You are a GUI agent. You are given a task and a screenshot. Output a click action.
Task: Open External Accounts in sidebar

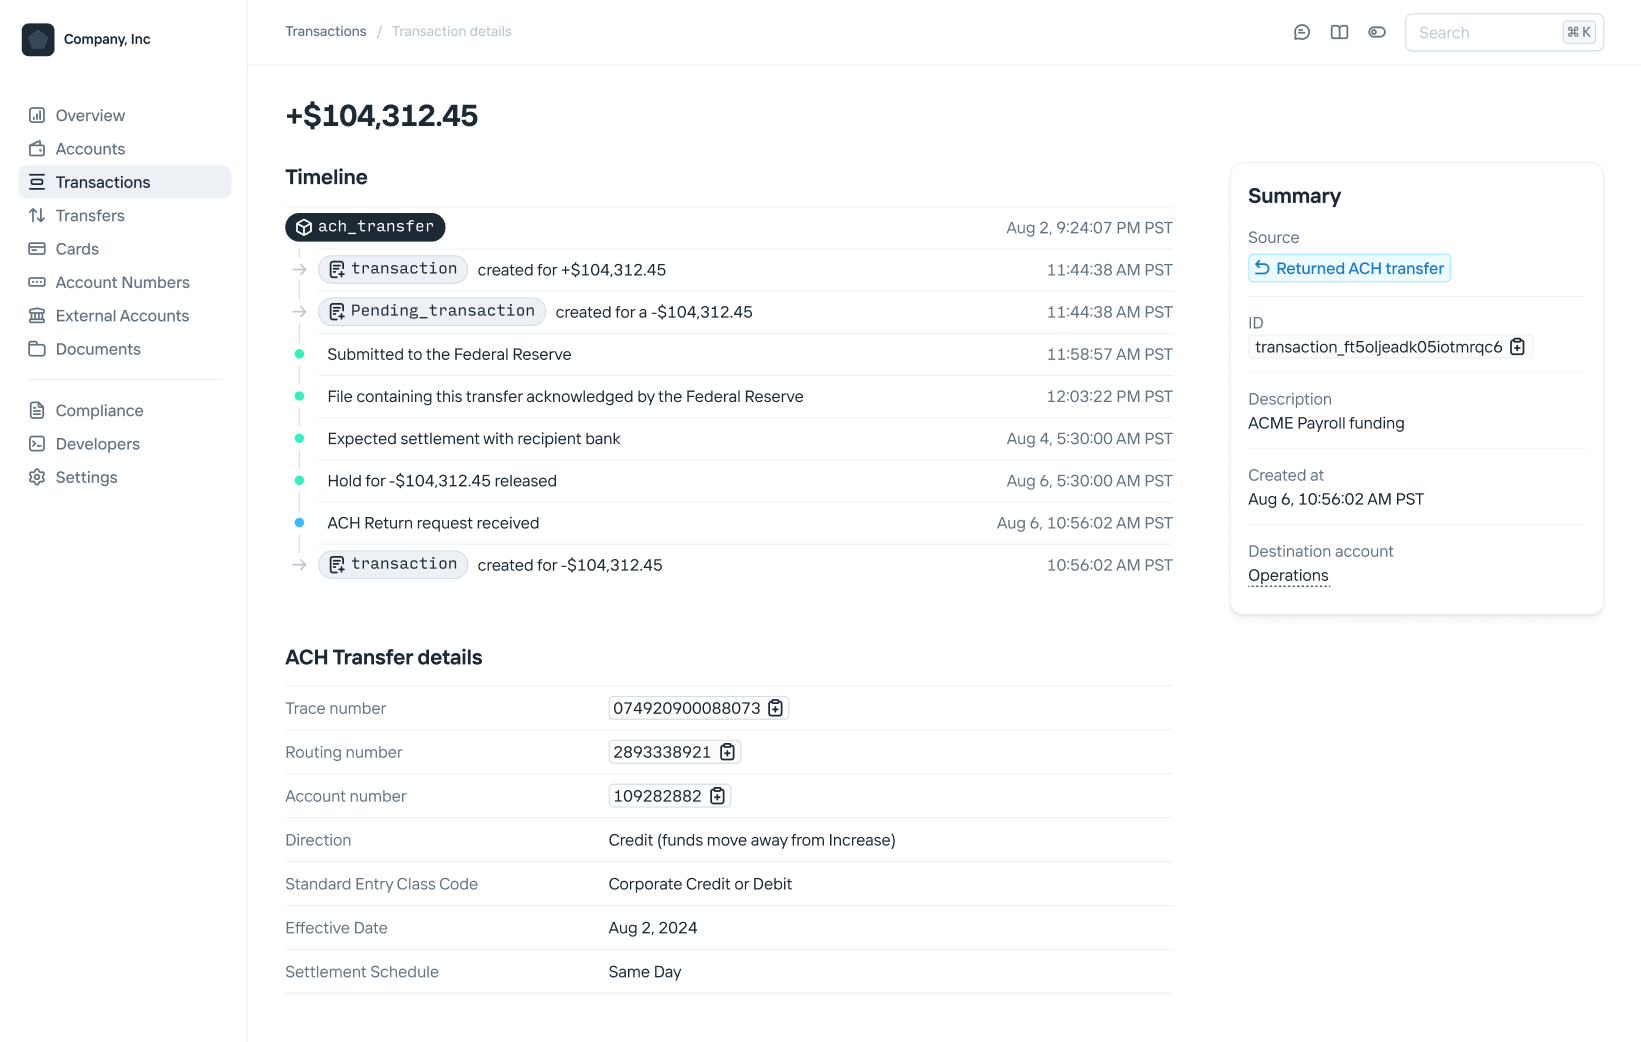pyautogui.click(x=122, y=316)
